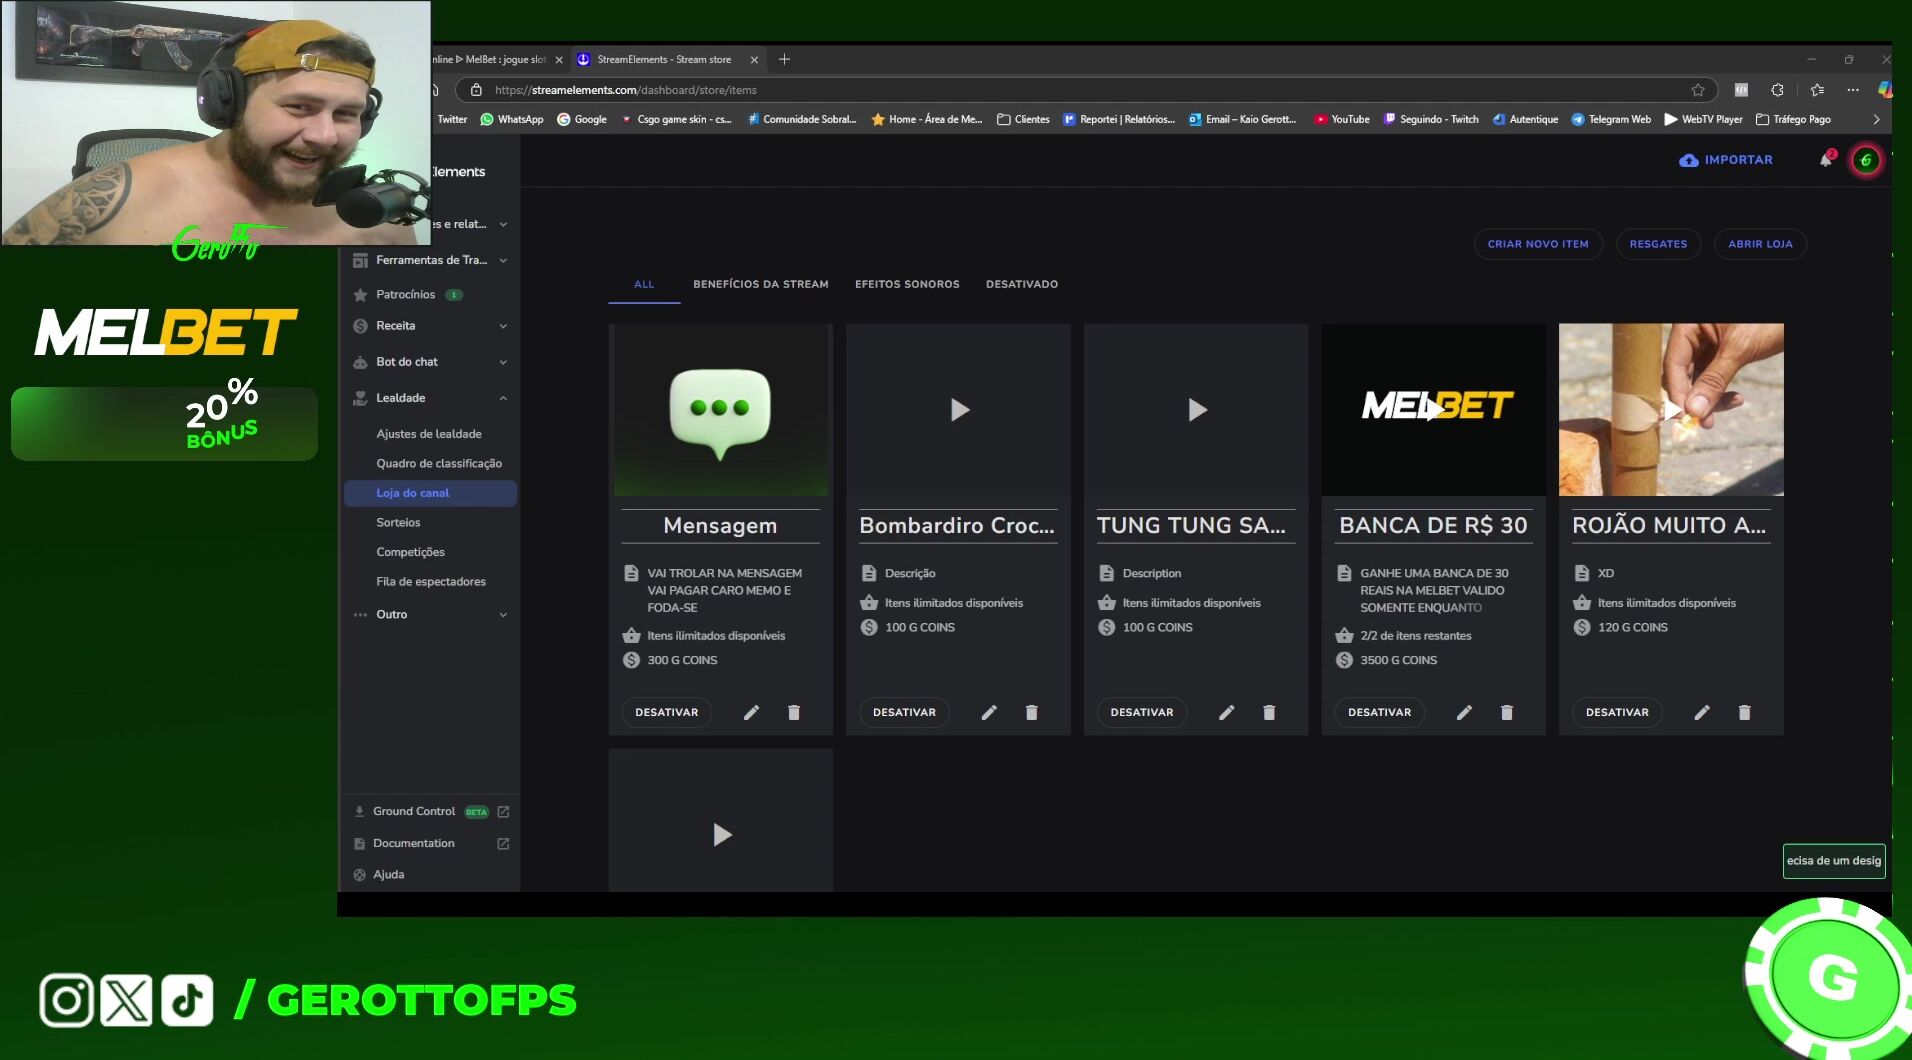Screen dimensions: 1912x1060
Task: Open the browser extensions icon
Action: click(x=1777, y=90)
